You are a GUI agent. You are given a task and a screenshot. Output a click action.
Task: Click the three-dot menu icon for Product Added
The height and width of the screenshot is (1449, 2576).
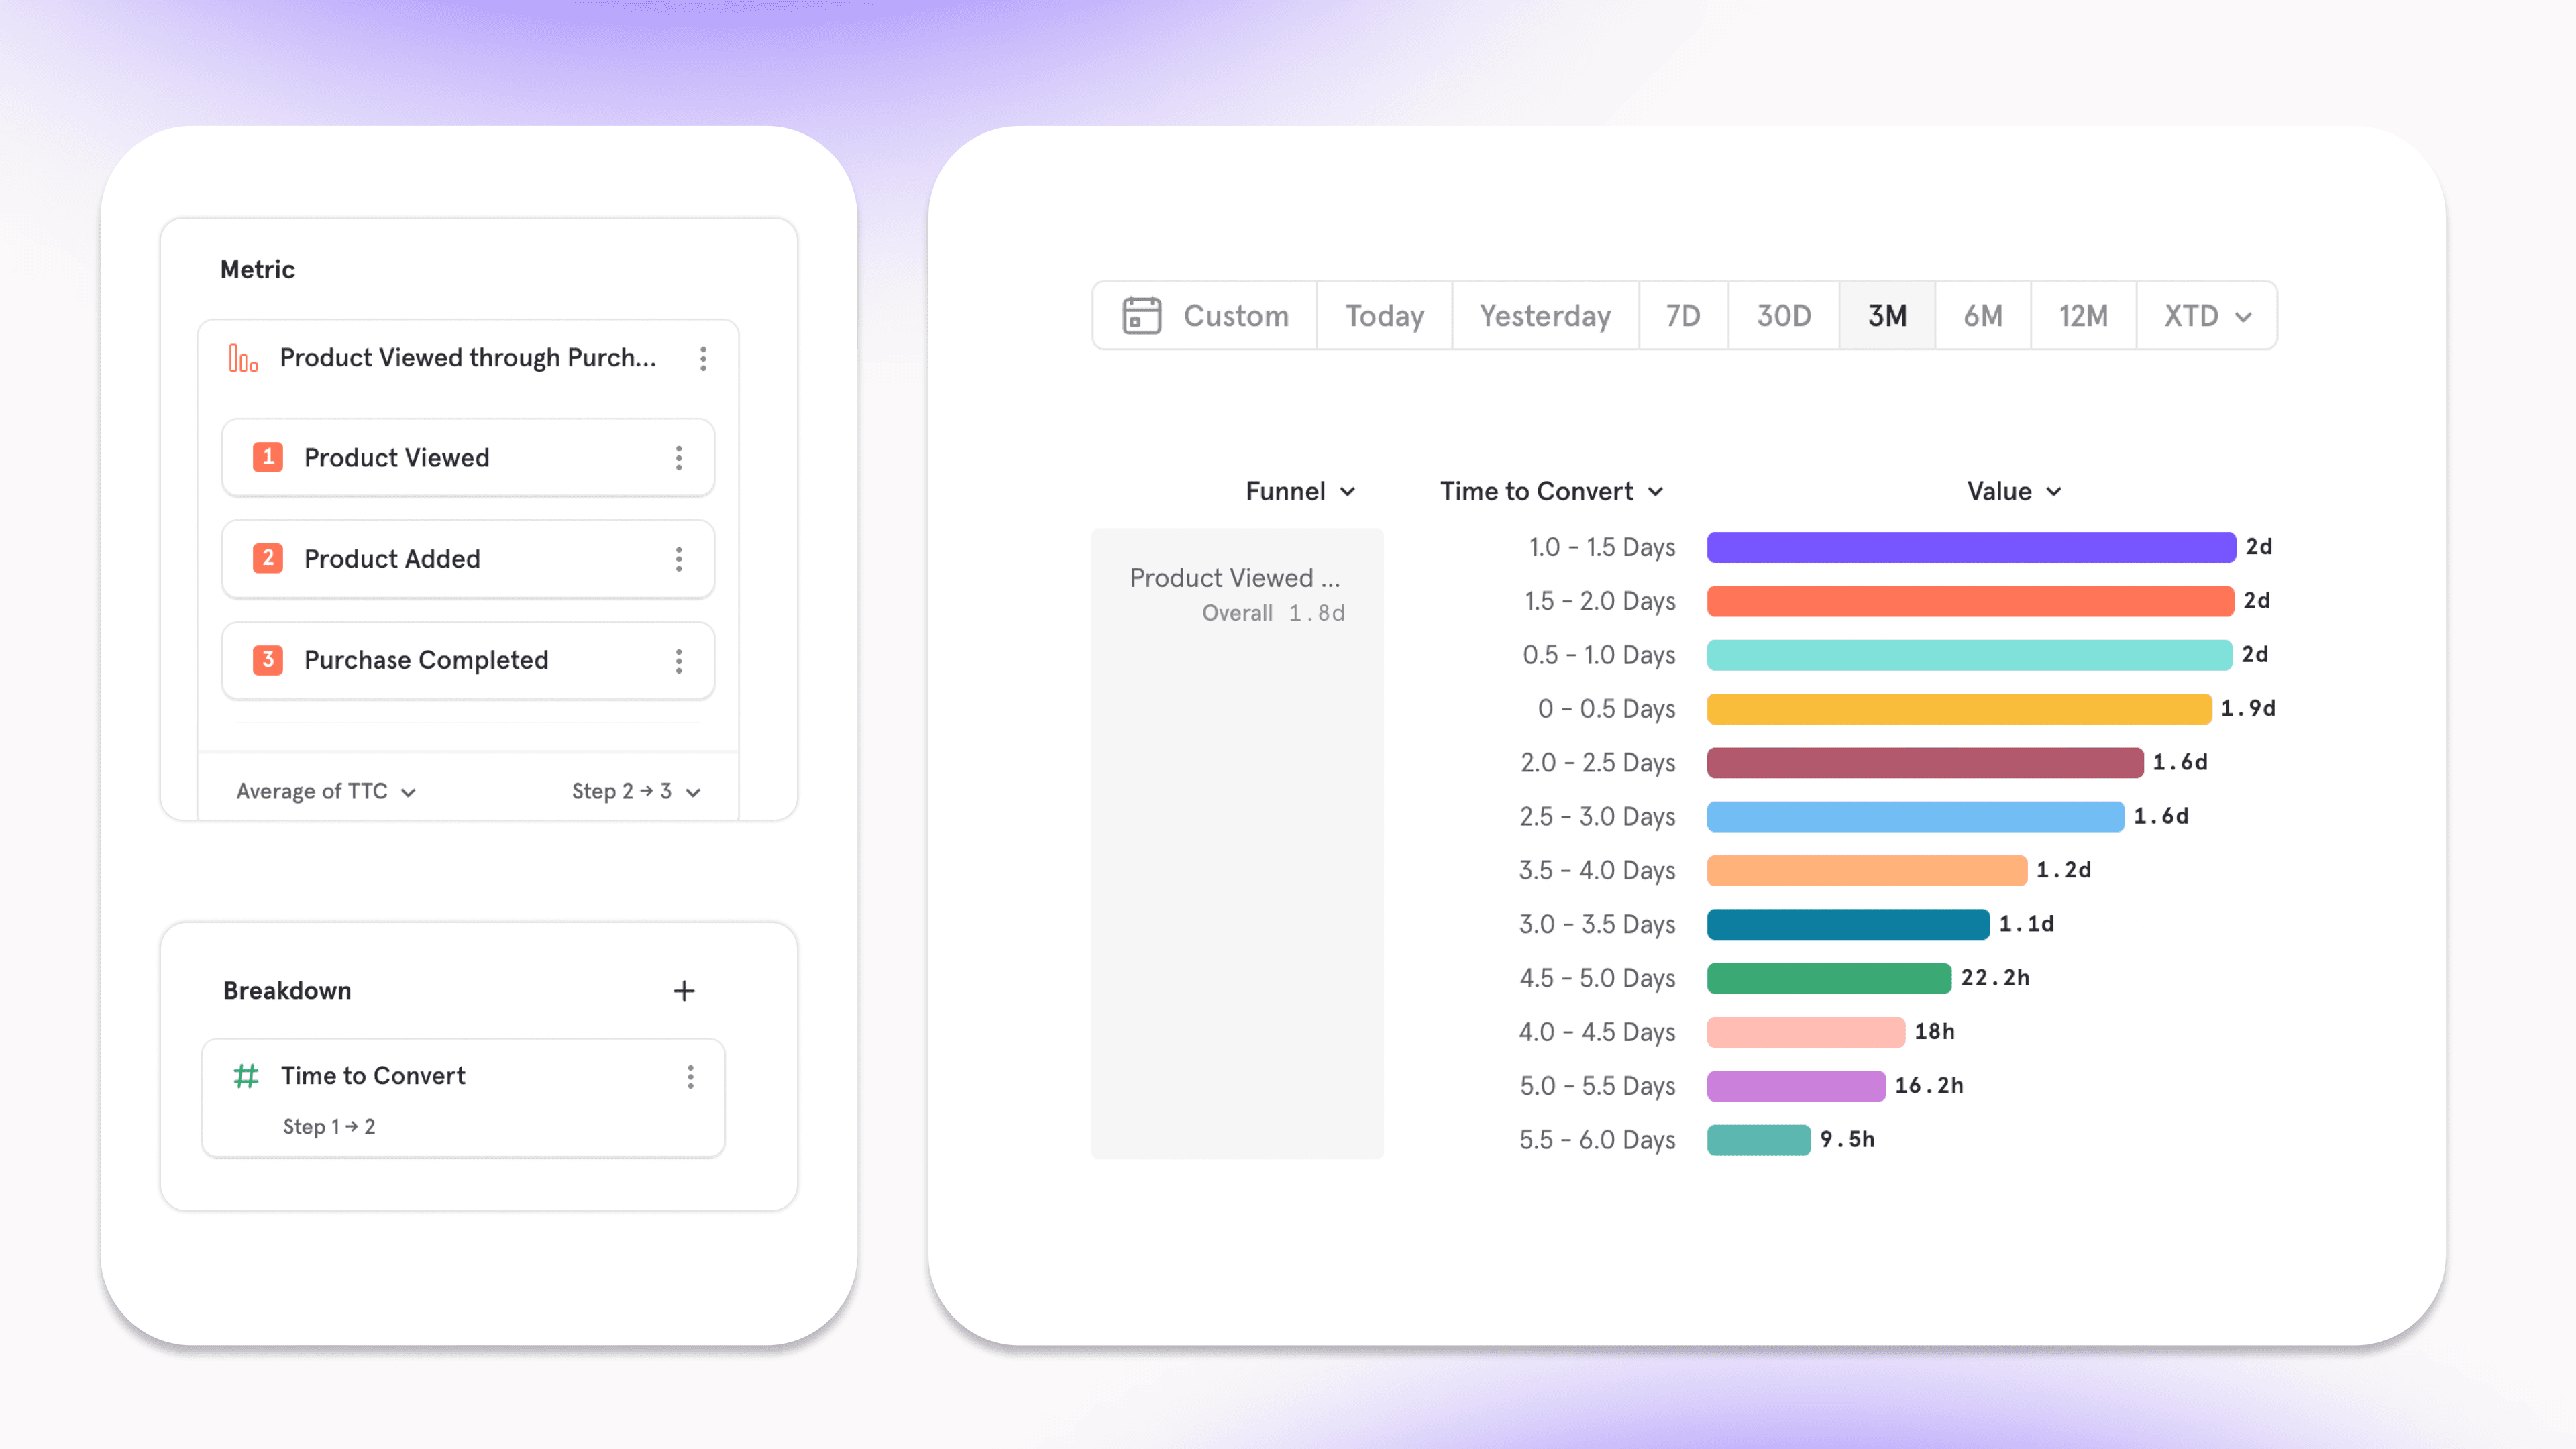[680, 559]
